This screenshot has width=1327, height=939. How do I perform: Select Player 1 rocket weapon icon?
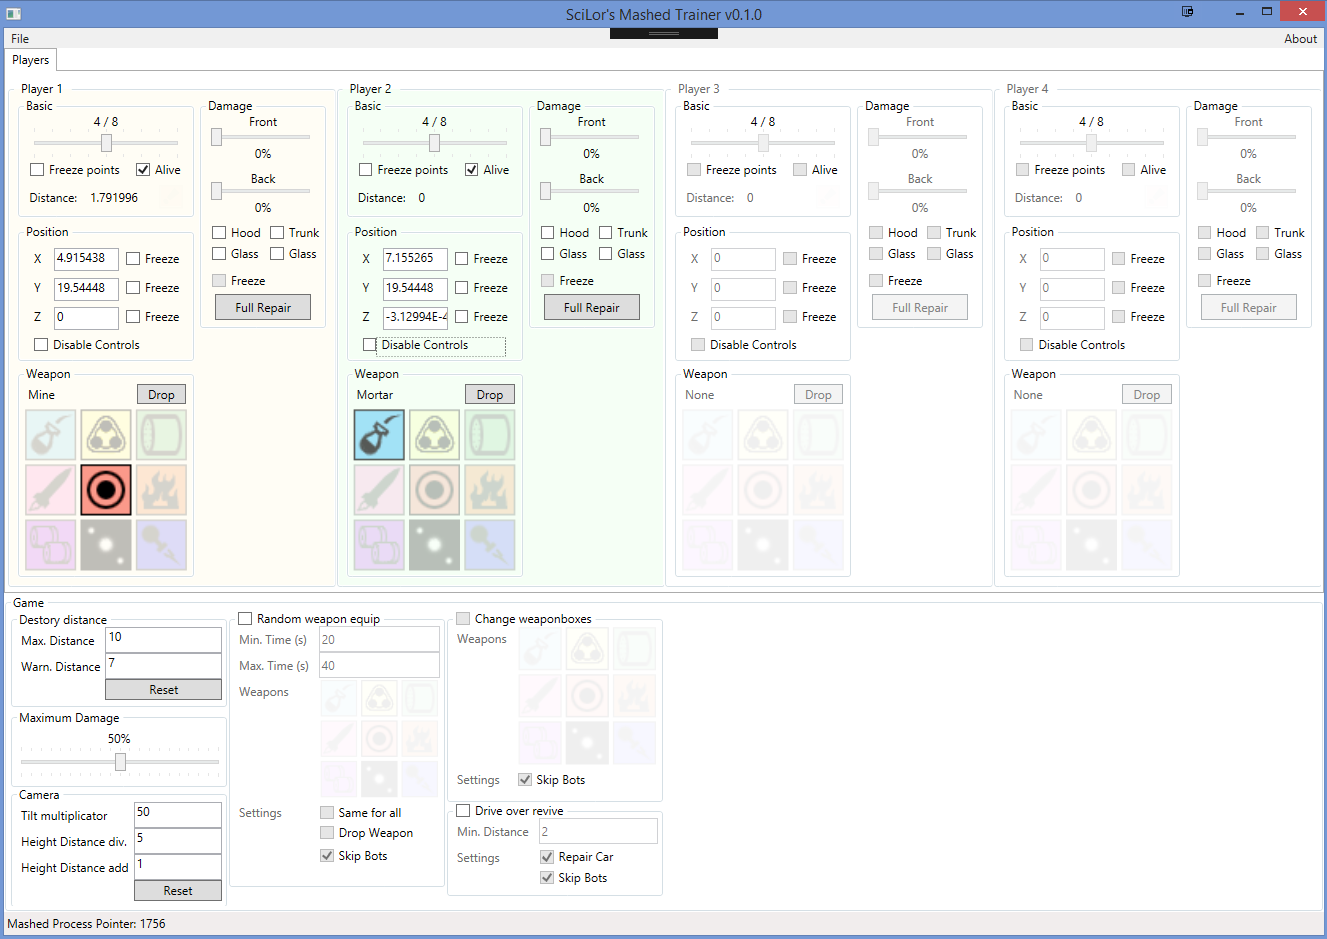pyautogui.click(x=51, y=490)
